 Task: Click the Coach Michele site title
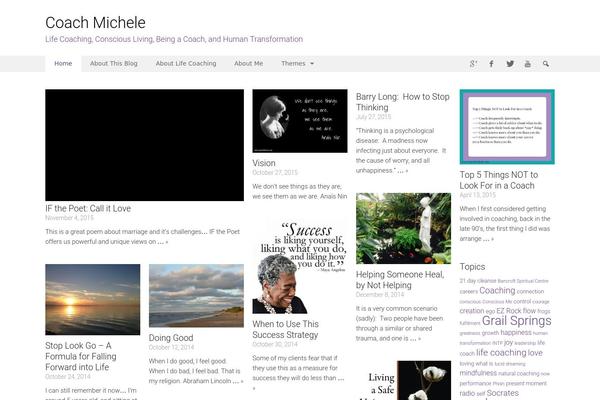pos(95,23)
